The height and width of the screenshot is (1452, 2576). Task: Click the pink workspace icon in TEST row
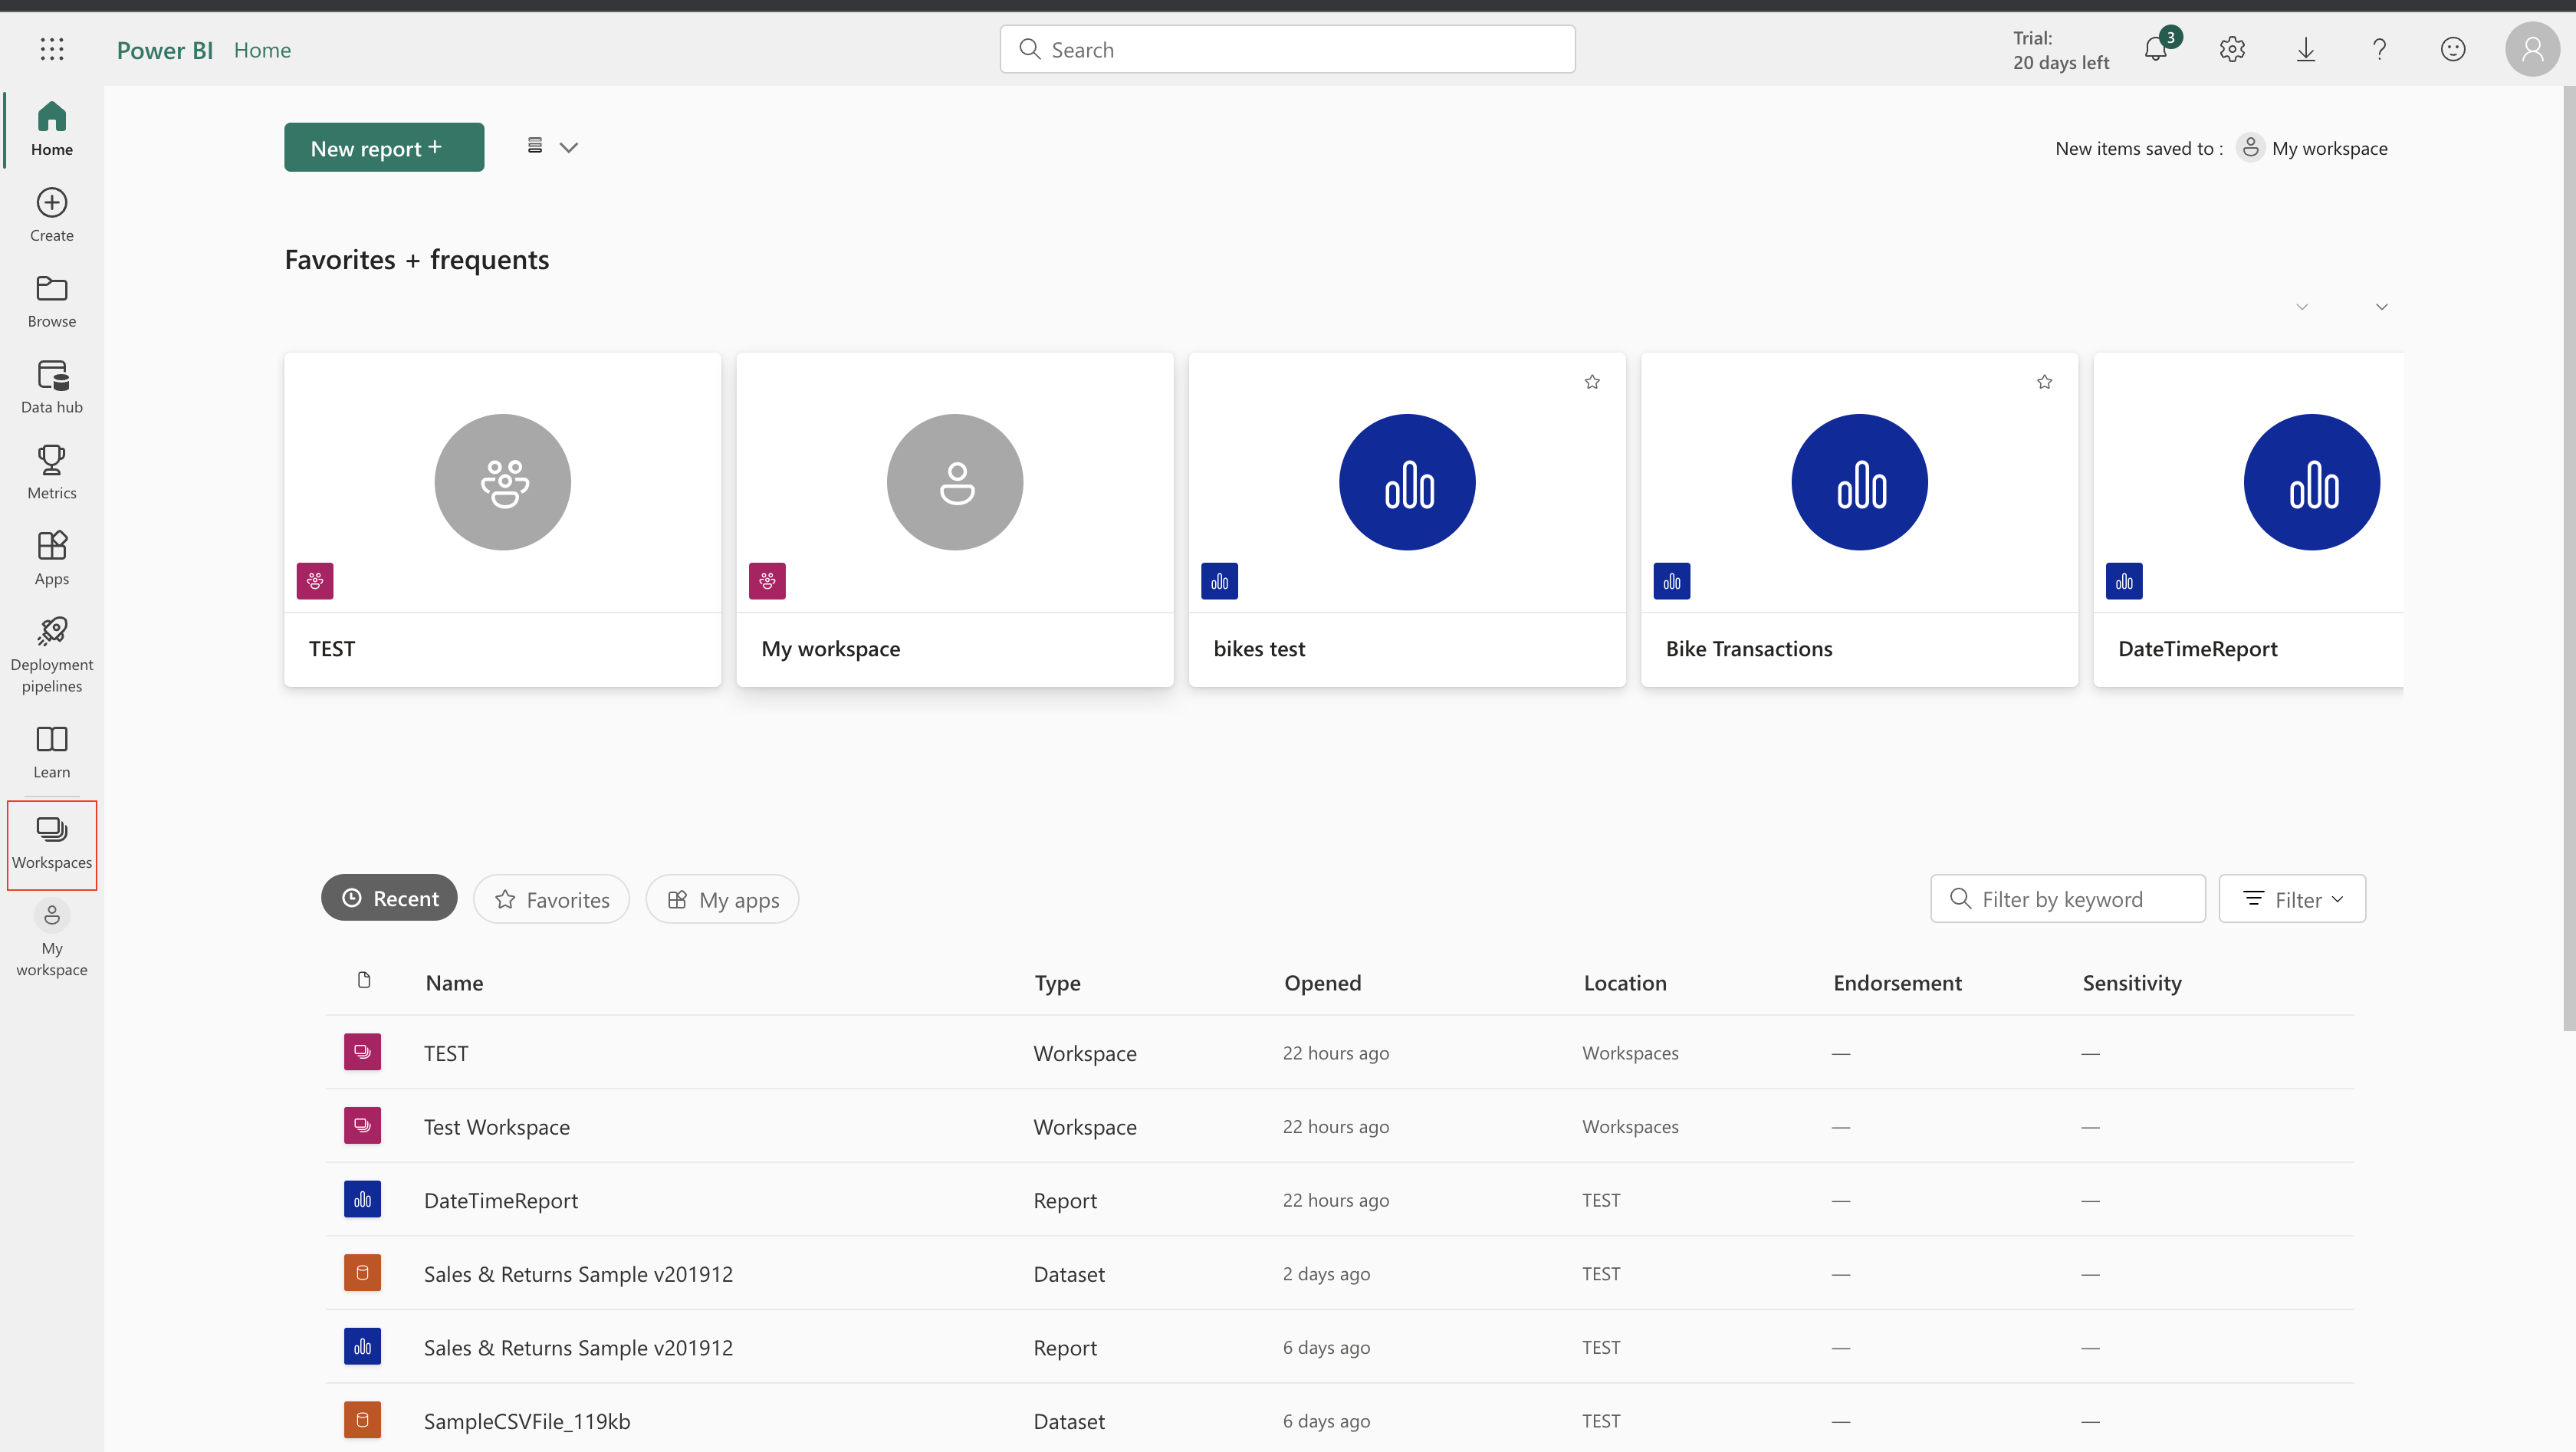[362, 1052]
